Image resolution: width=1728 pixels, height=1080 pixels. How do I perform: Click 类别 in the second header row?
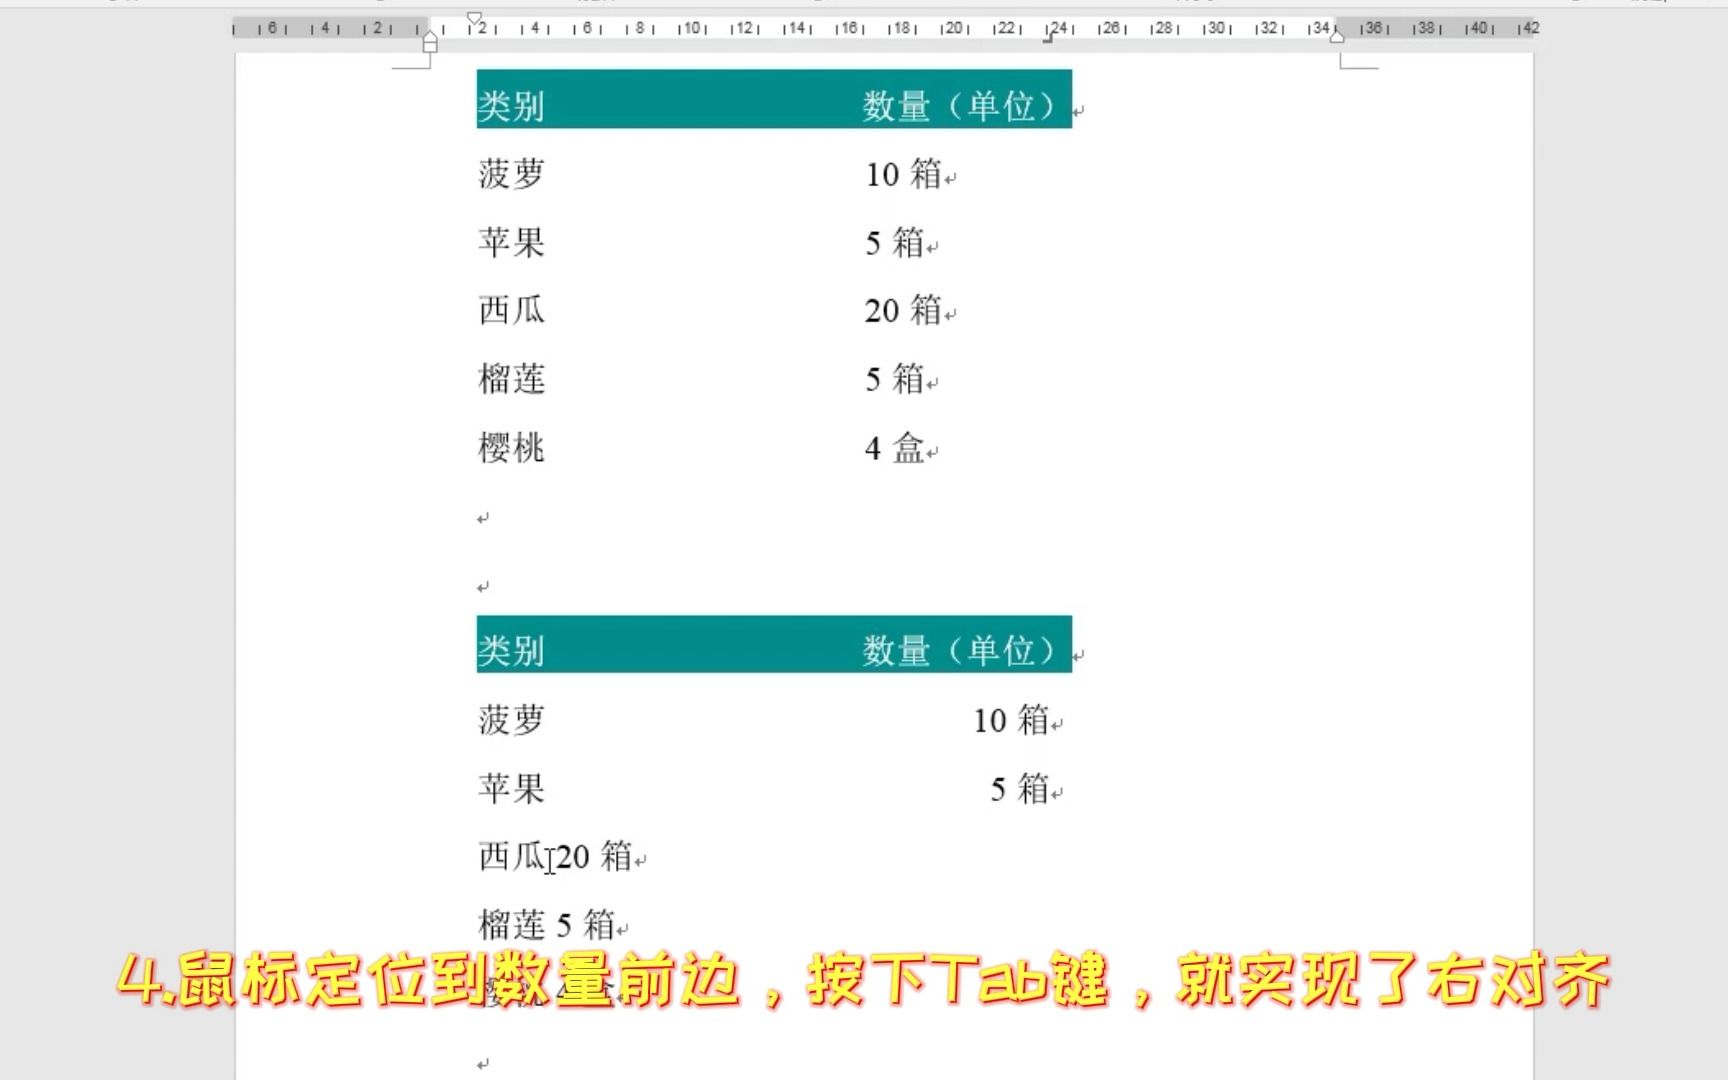(511, 651)
